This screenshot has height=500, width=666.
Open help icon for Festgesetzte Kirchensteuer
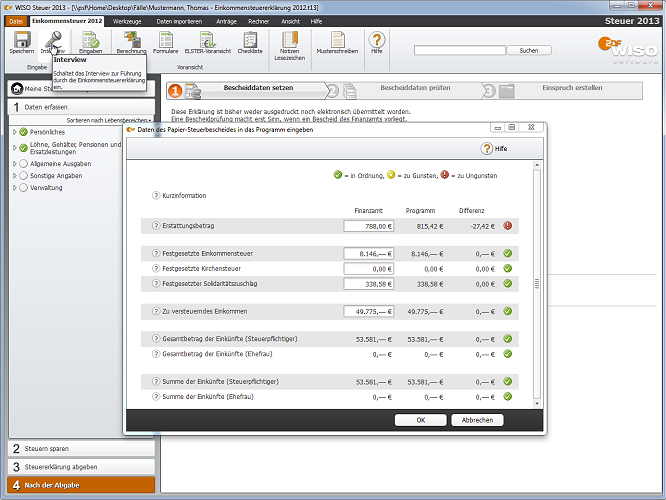point(156,268)
